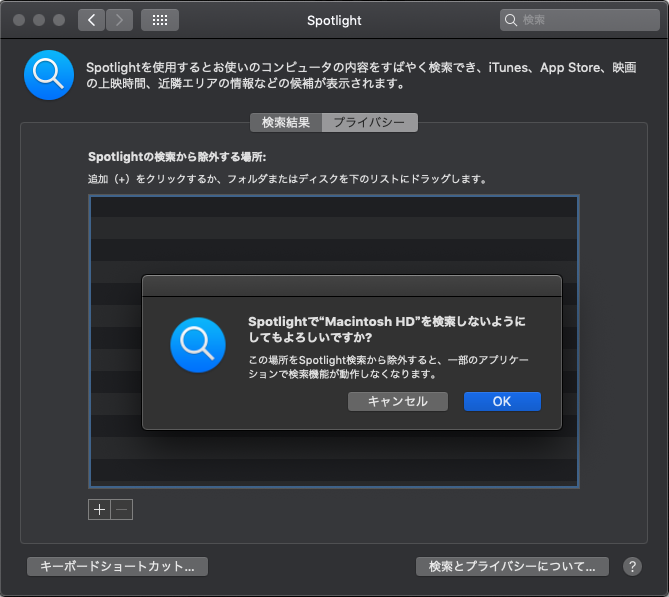Click the forward navigation arrow
This screenshot has width=669, height=597.
click(x=119, y=20)
